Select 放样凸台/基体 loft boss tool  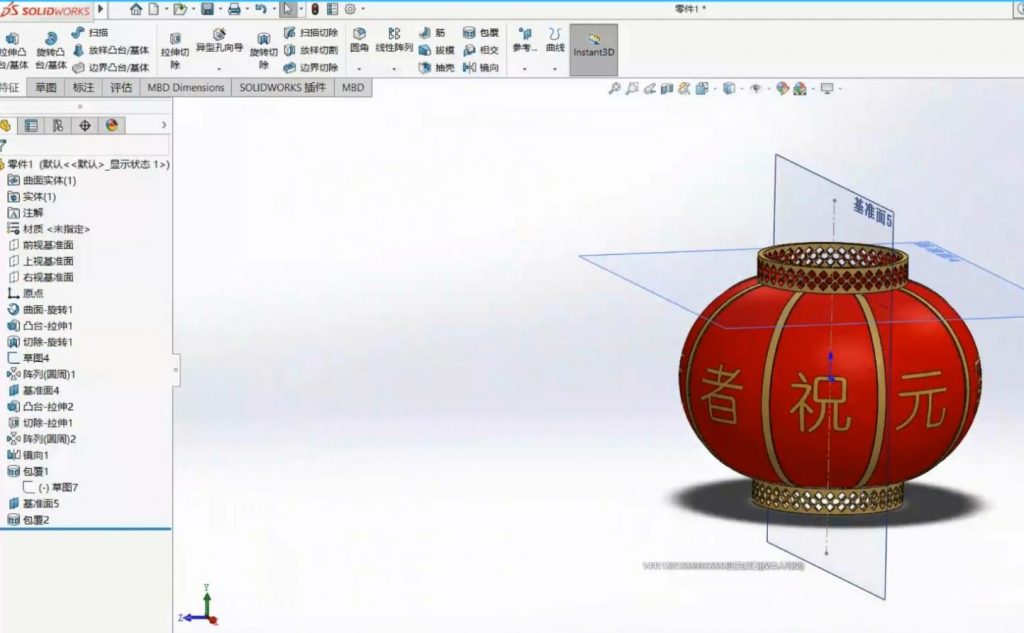[111, 50]
